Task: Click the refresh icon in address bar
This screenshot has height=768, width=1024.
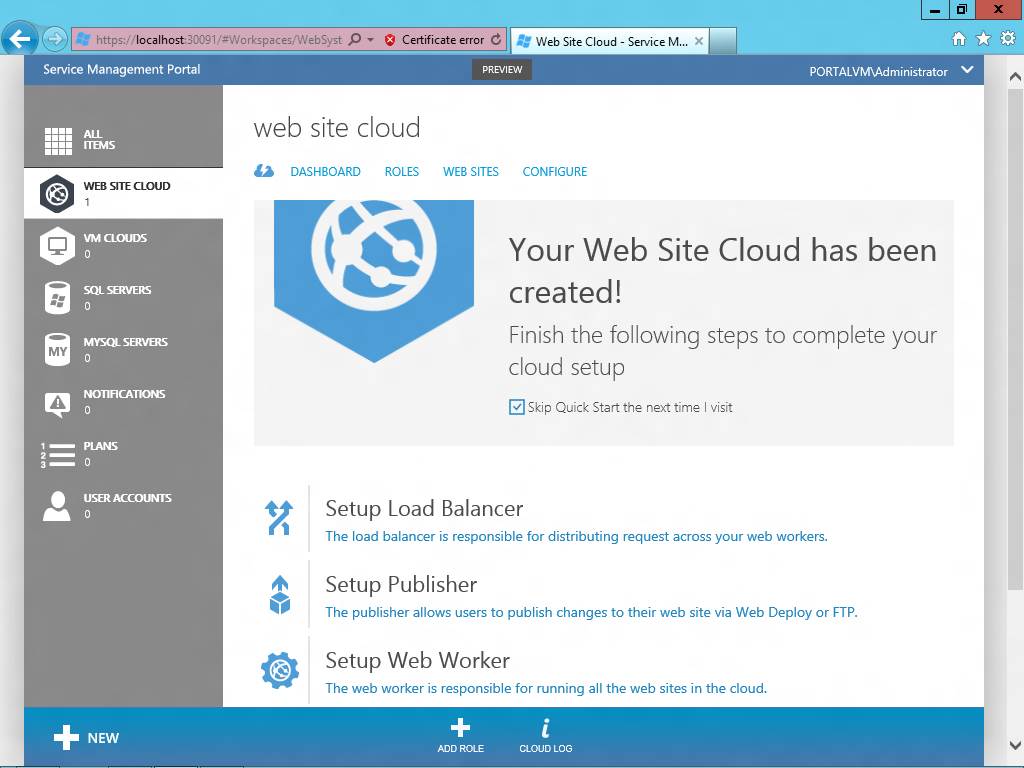Action: point(496,40)
